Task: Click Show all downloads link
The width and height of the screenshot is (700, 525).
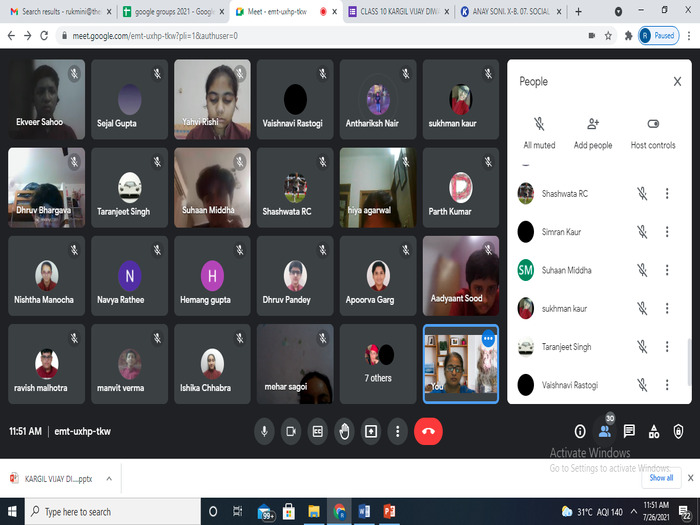Action: tap(661, 478)
